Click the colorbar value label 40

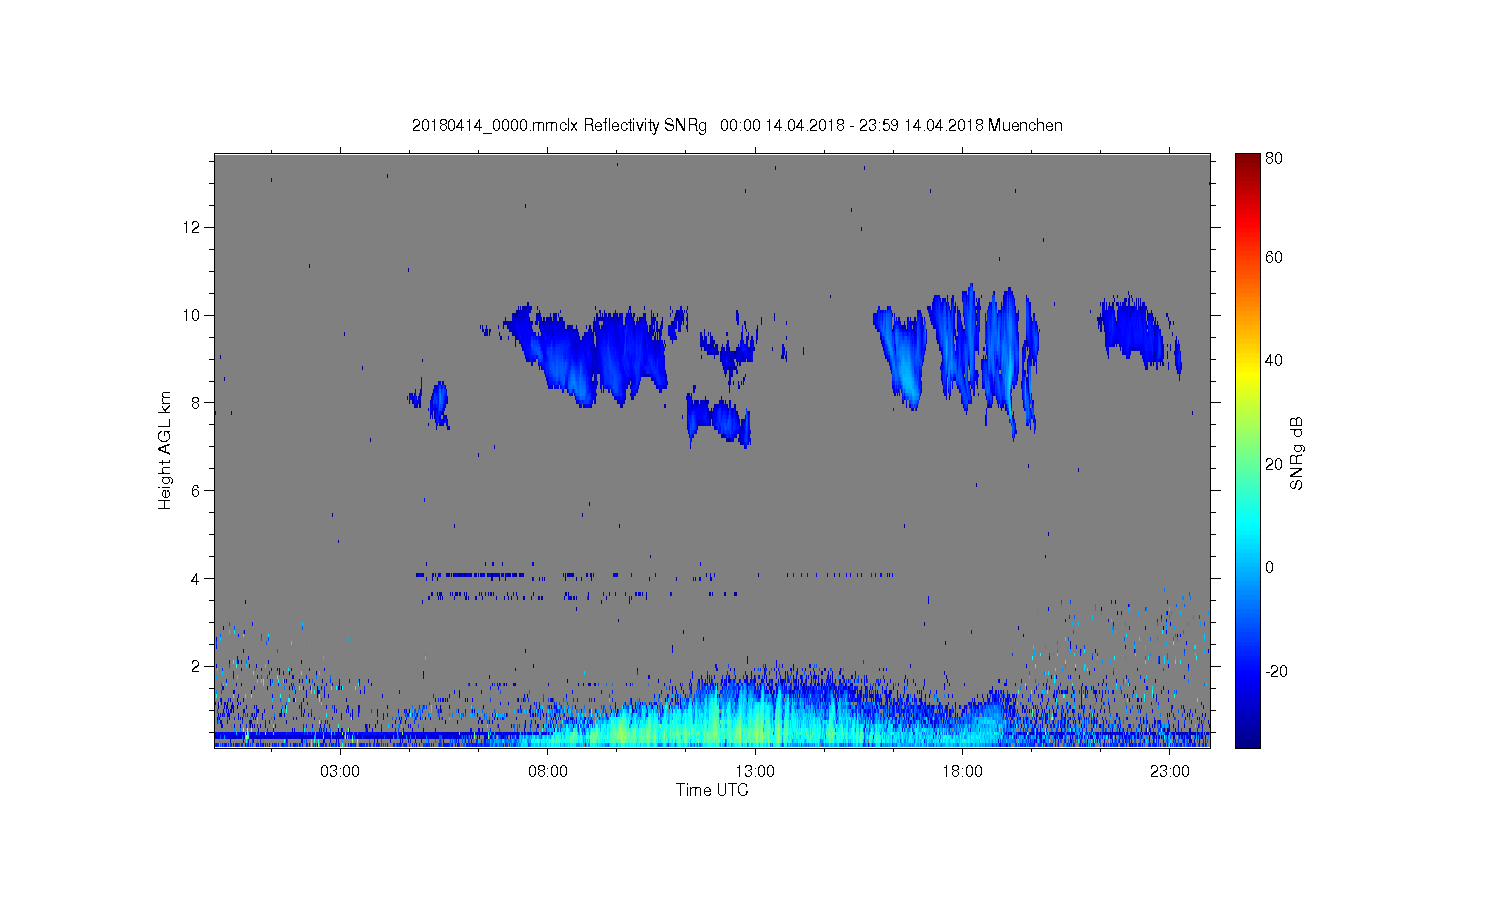[x=1274, y=360]
